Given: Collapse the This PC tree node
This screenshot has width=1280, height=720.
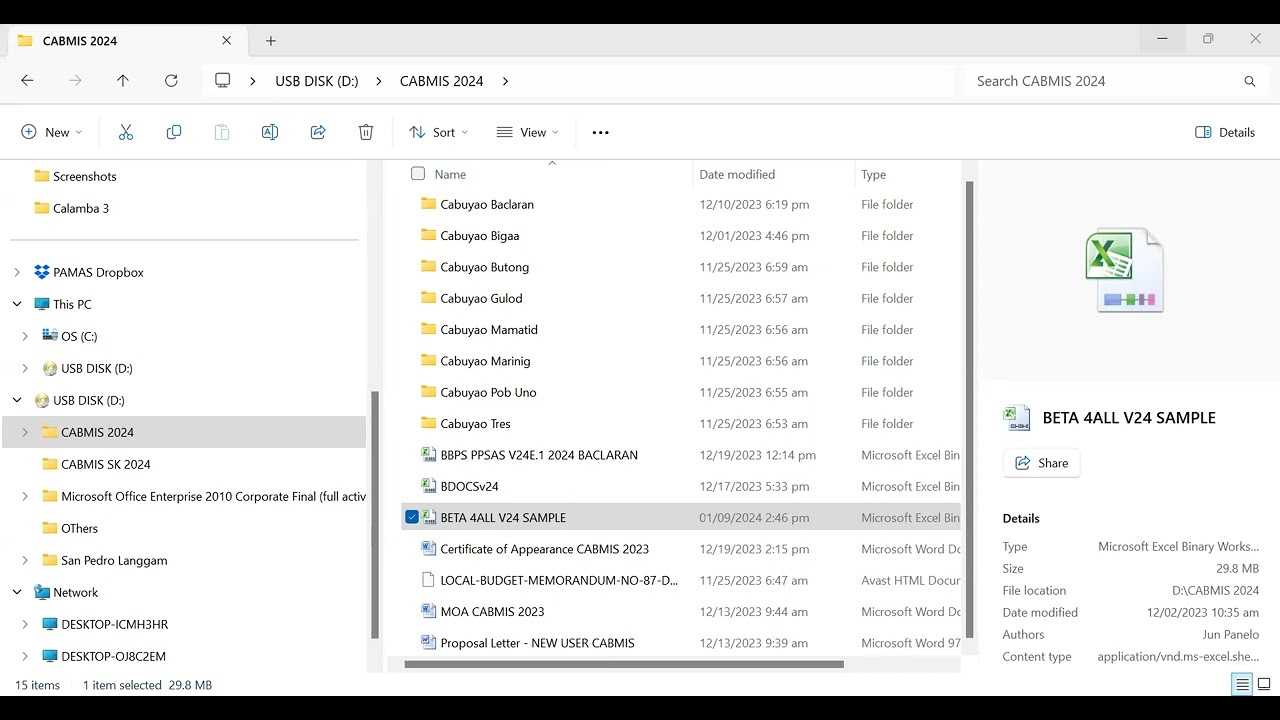Looking at the screenshot, I should [x=17, y=304].
